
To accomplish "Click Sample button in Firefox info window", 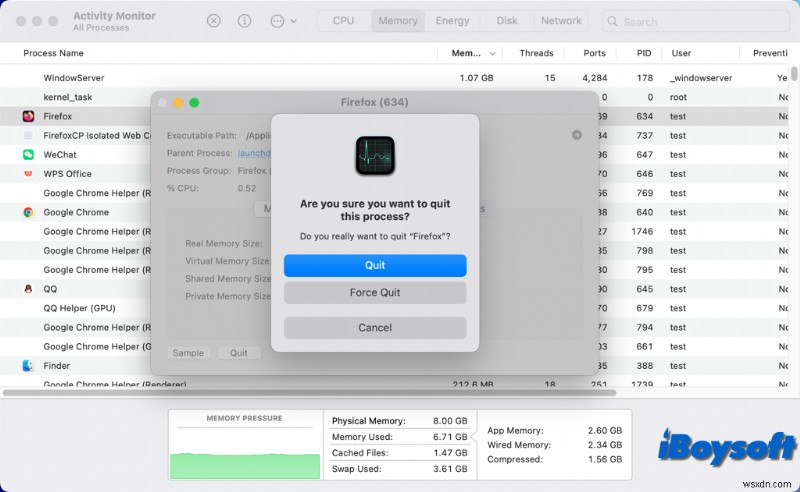I will click(188, 353).
